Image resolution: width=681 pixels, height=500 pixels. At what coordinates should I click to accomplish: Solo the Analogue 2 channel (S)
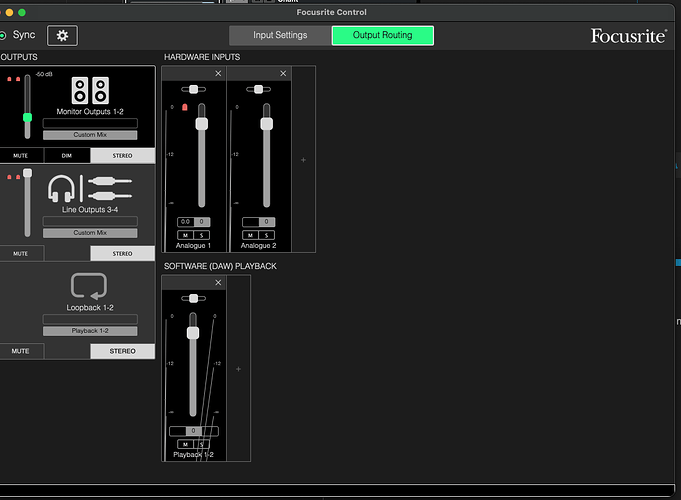[267, 235]
